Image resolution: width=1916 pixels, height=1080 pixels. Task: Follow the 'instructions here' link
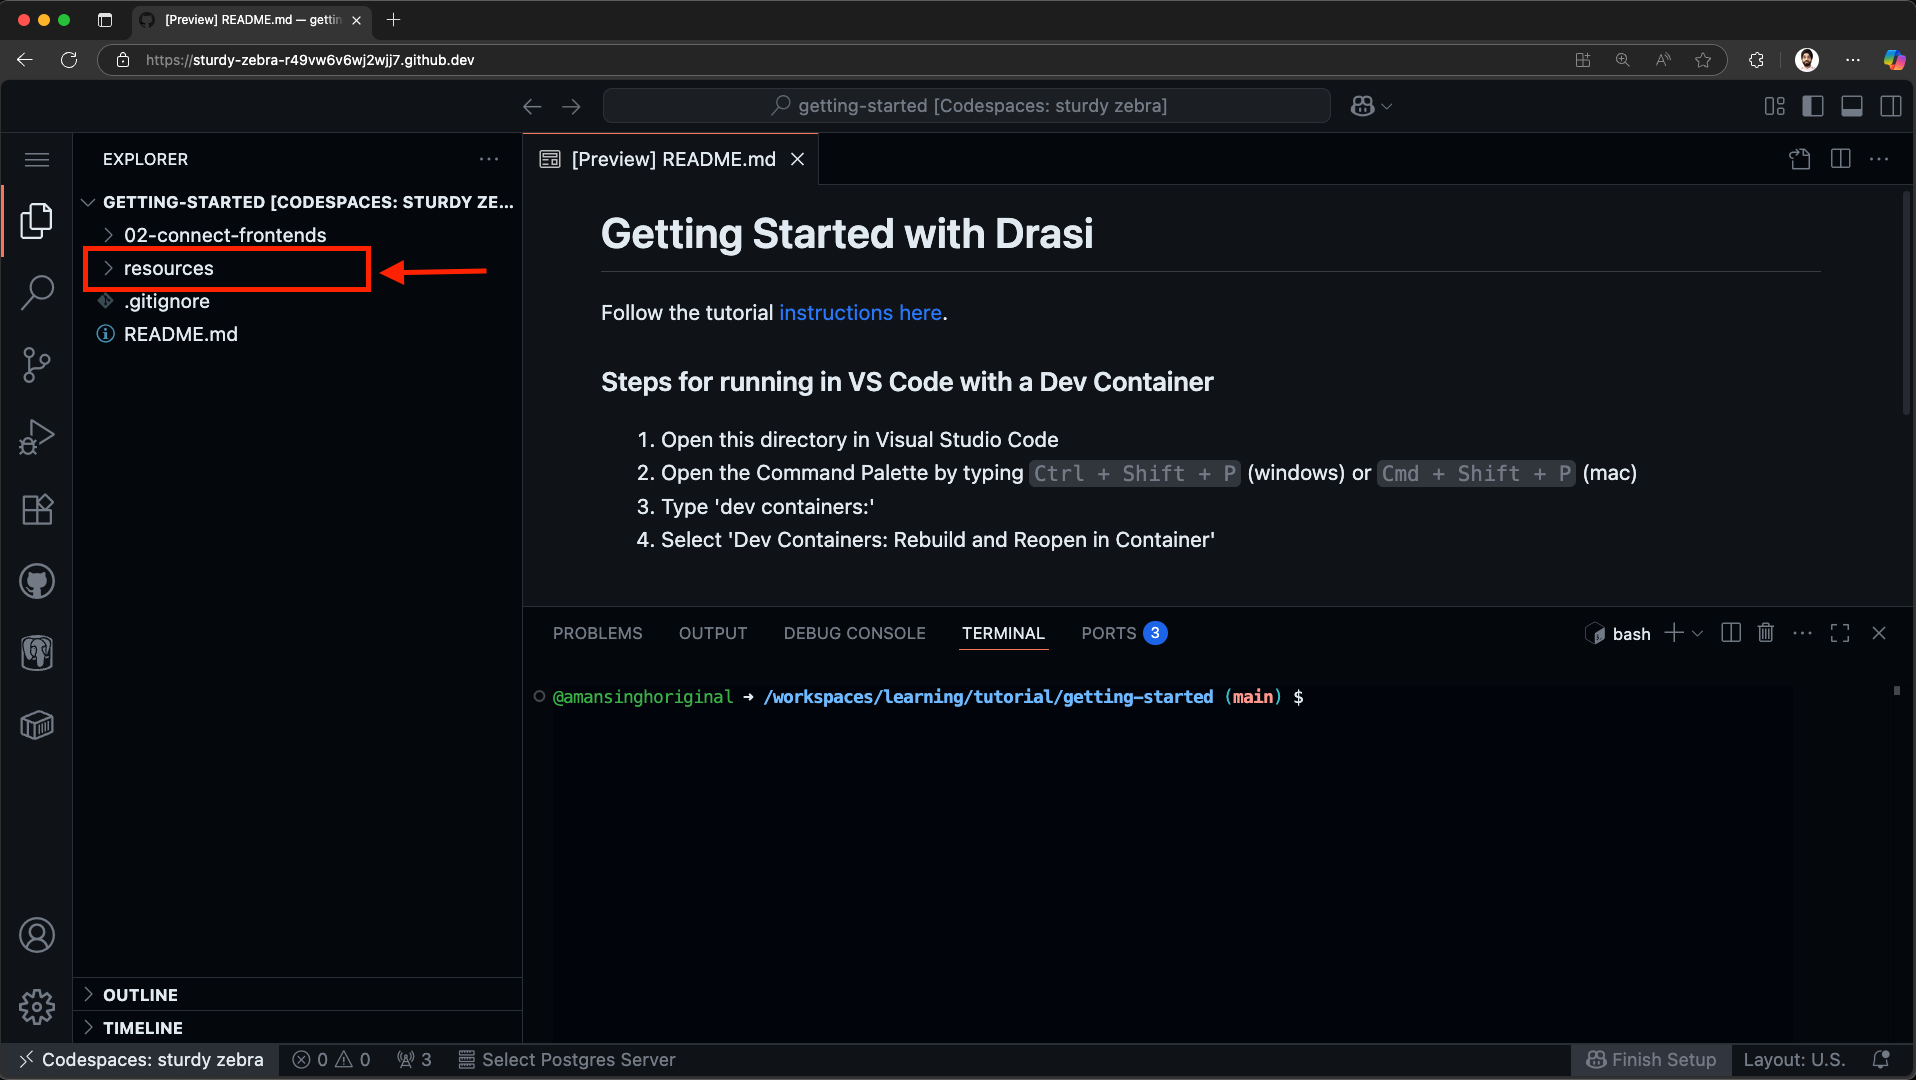860,313
